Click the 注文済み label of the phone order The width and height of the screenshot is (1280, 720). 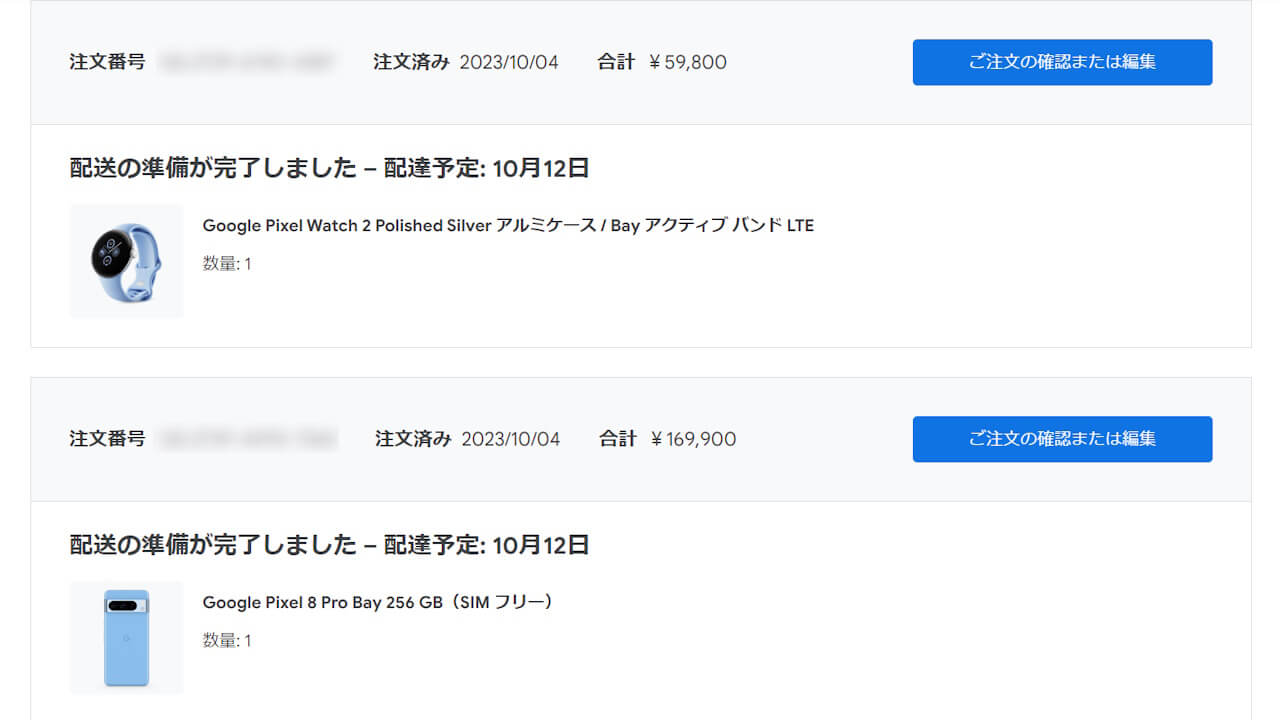tap(414, 439)
